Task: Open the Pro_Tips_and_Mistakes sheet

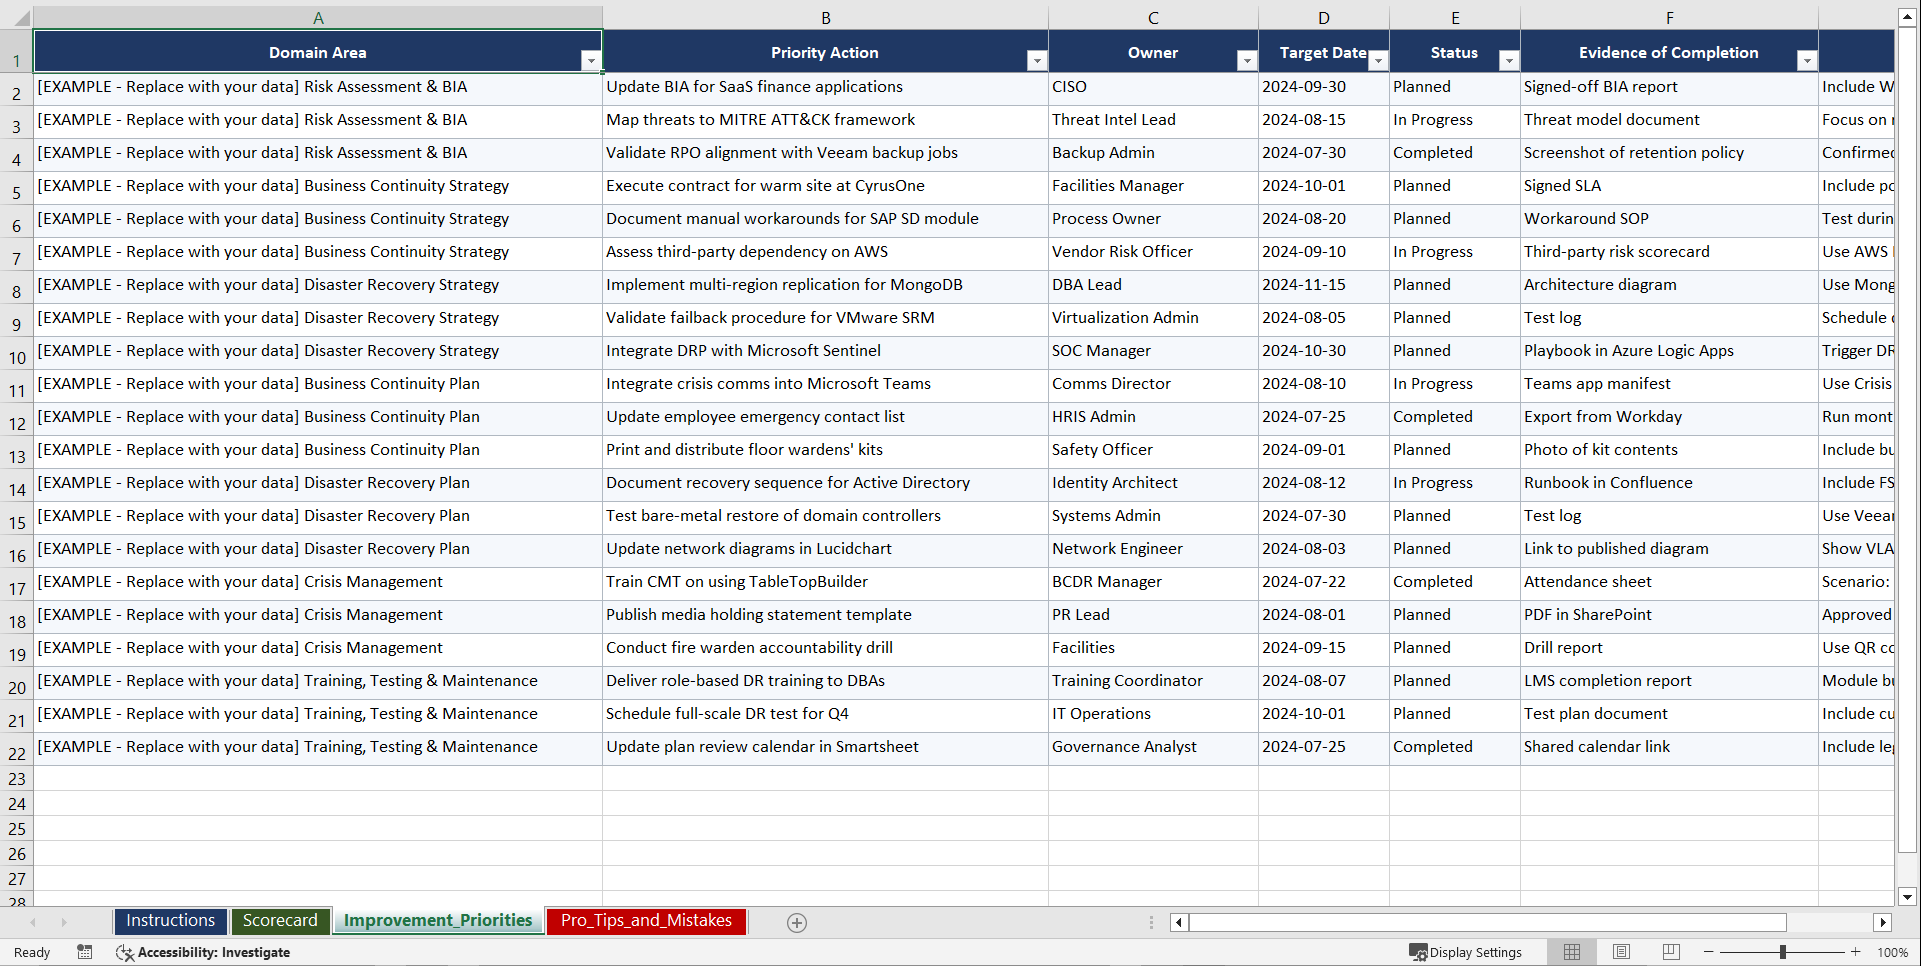Action: tap(645, 921)
